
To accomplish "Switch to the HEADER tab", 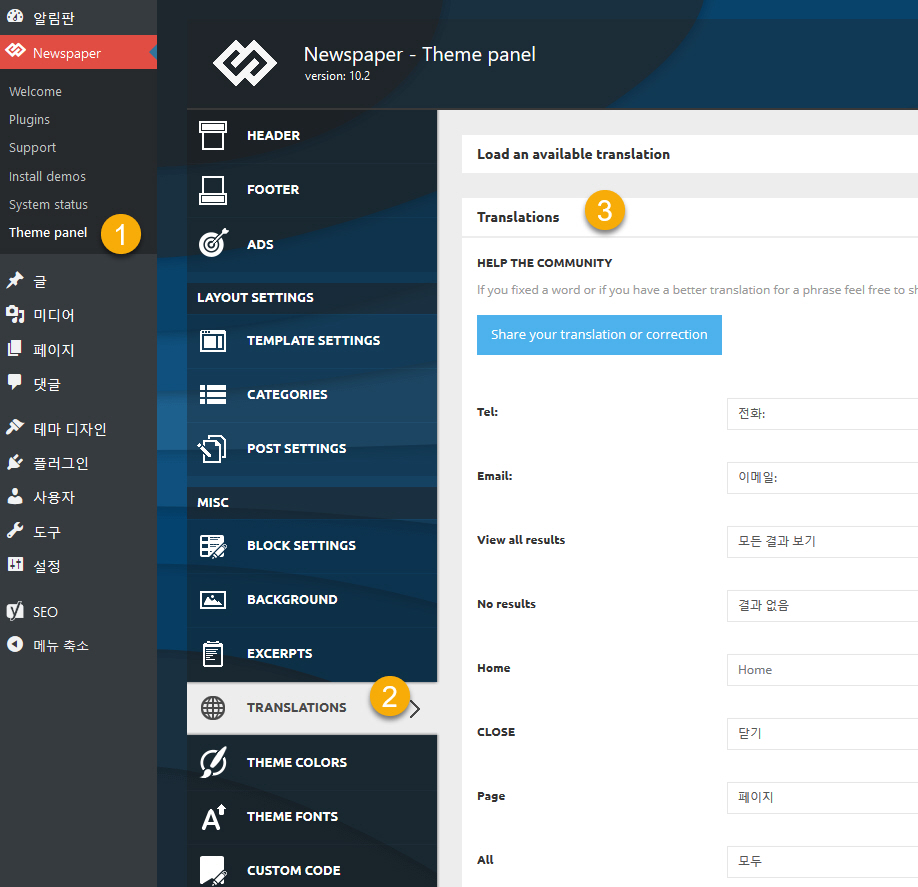I will [x=311, y=135].
